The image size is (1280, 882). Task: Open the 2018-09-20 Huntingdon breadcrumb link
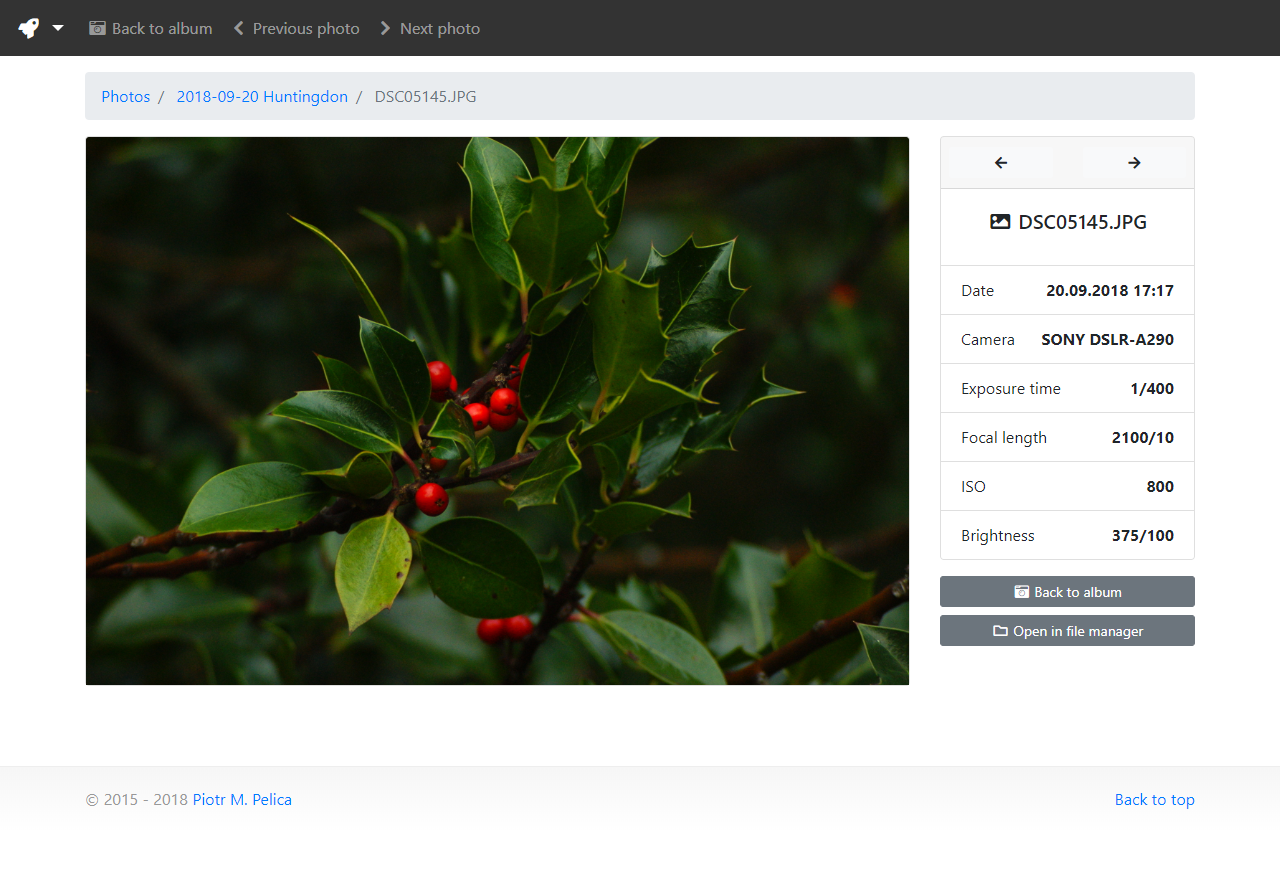pos(262,97)
